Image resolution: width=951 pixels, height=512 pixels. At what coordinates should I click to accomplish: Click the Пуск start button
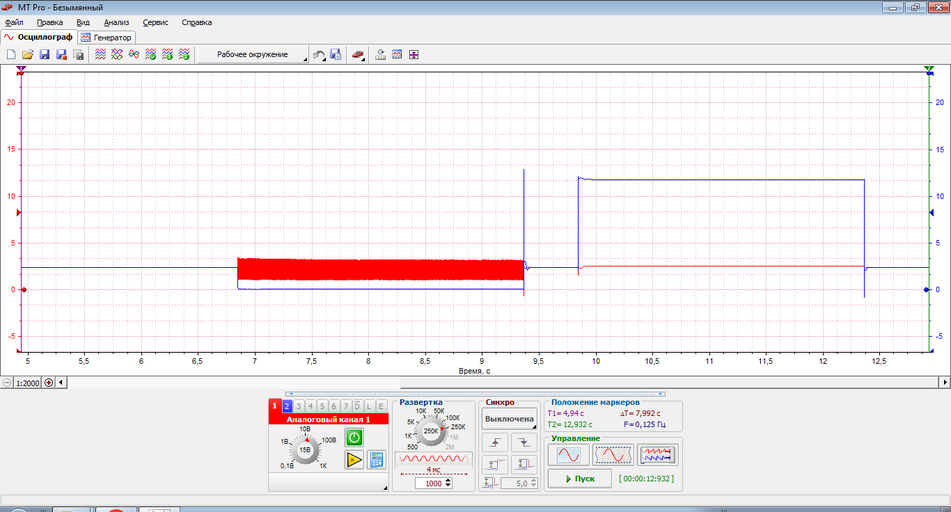(580, 479)
